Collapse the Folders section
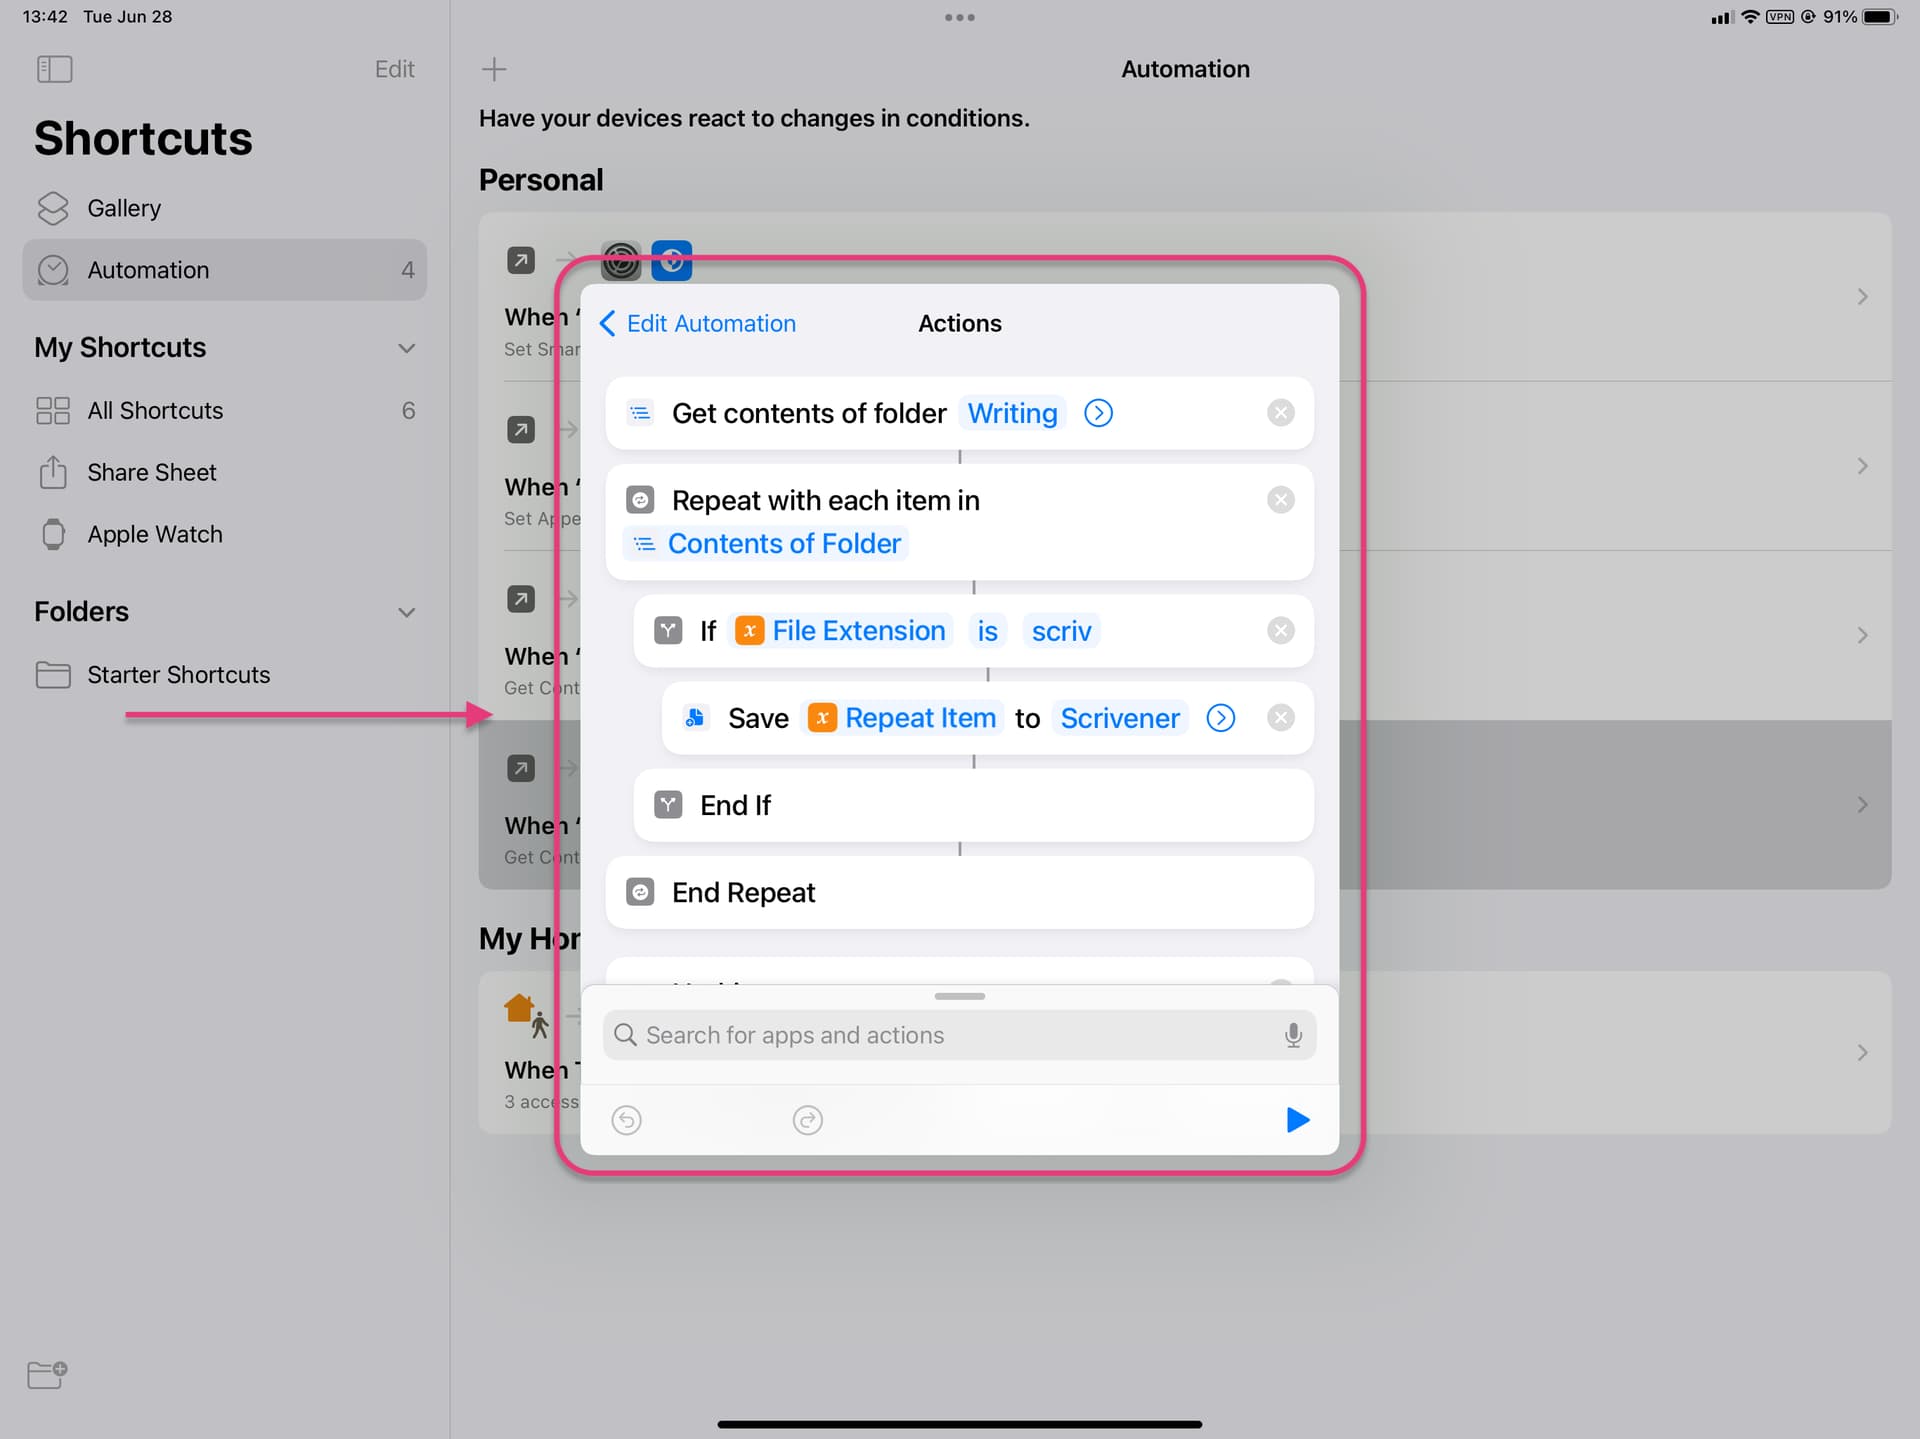The width and height of the screenshot is (1920, 1439). tap(406, 612)
